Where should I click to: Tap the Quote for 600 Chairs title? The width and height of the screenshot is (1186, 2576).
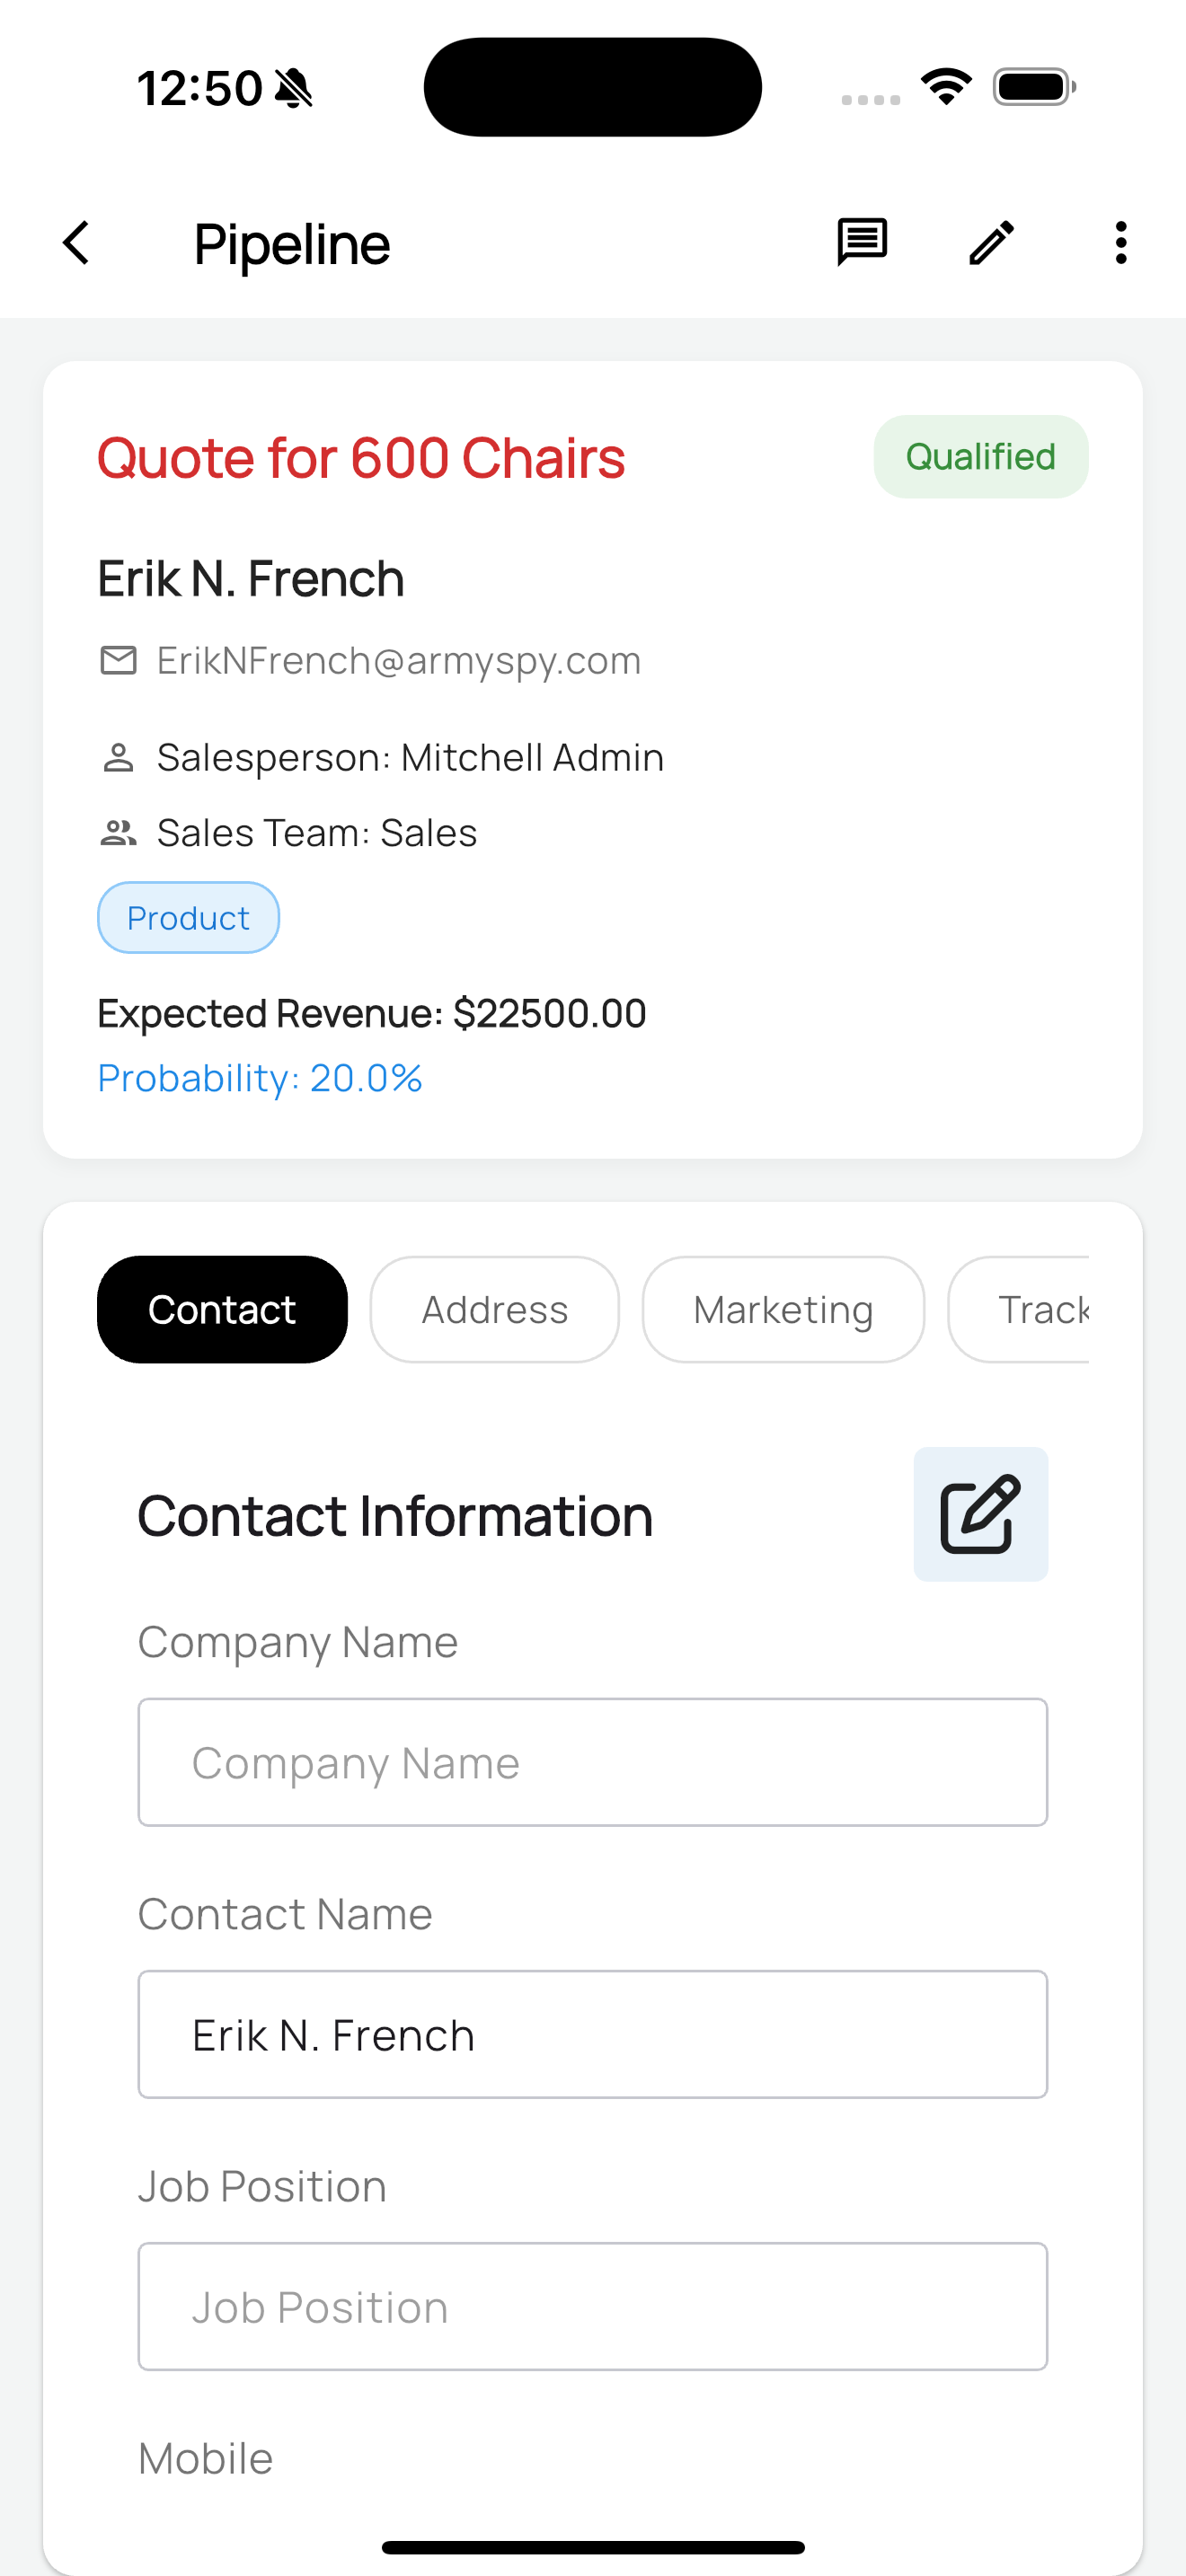361,458
